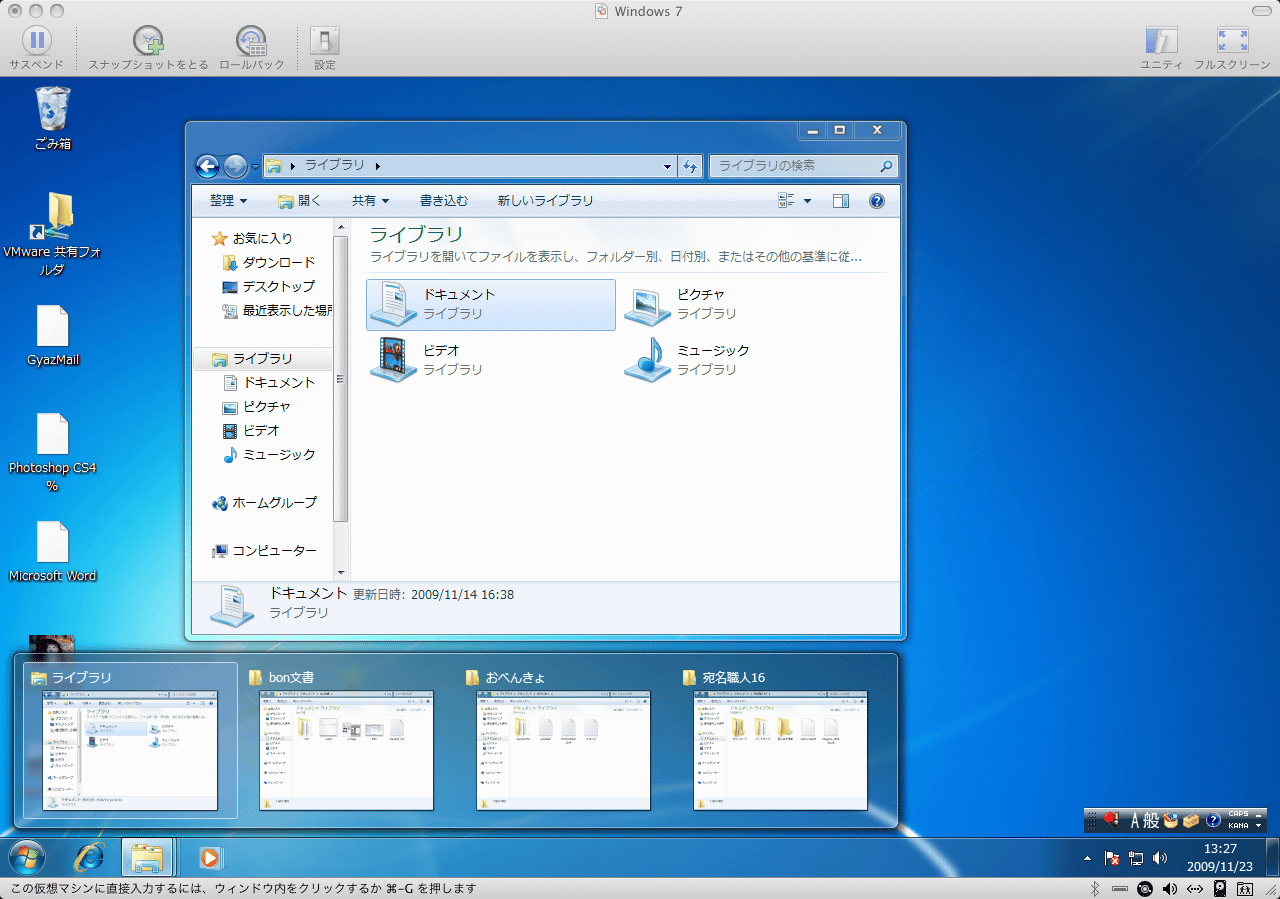Click VMware Bluetooth status icon

point(1094,888)
